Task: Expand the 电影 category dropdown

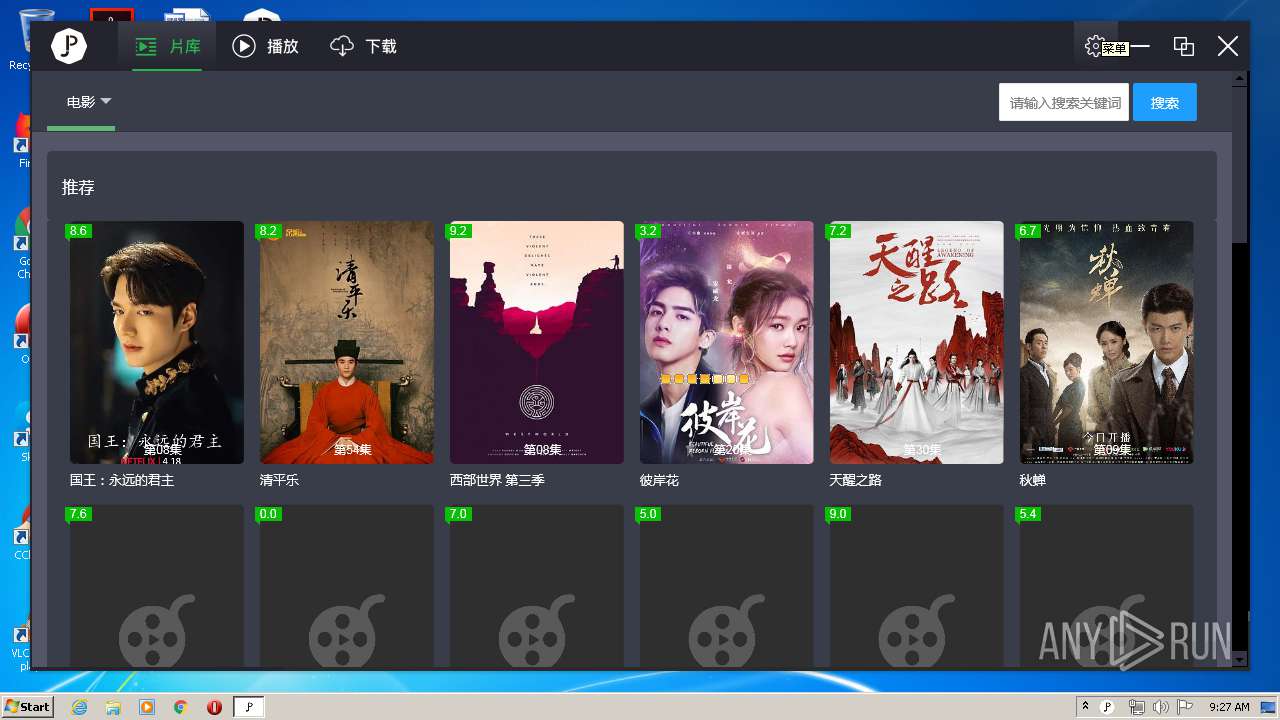Action: (x=88, y=102)
